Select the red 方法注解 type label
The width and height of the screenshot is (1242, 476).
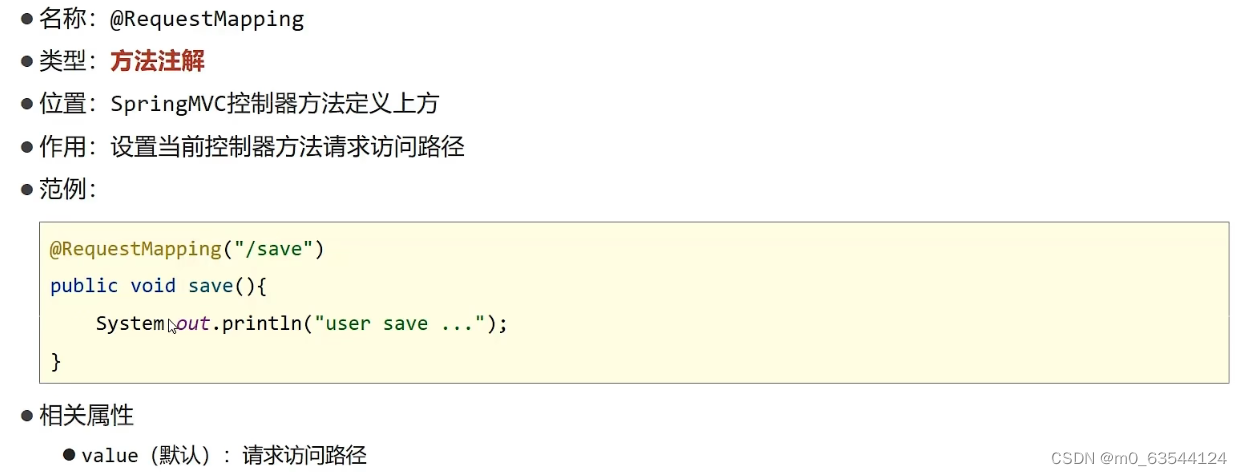tap(157, 62)
